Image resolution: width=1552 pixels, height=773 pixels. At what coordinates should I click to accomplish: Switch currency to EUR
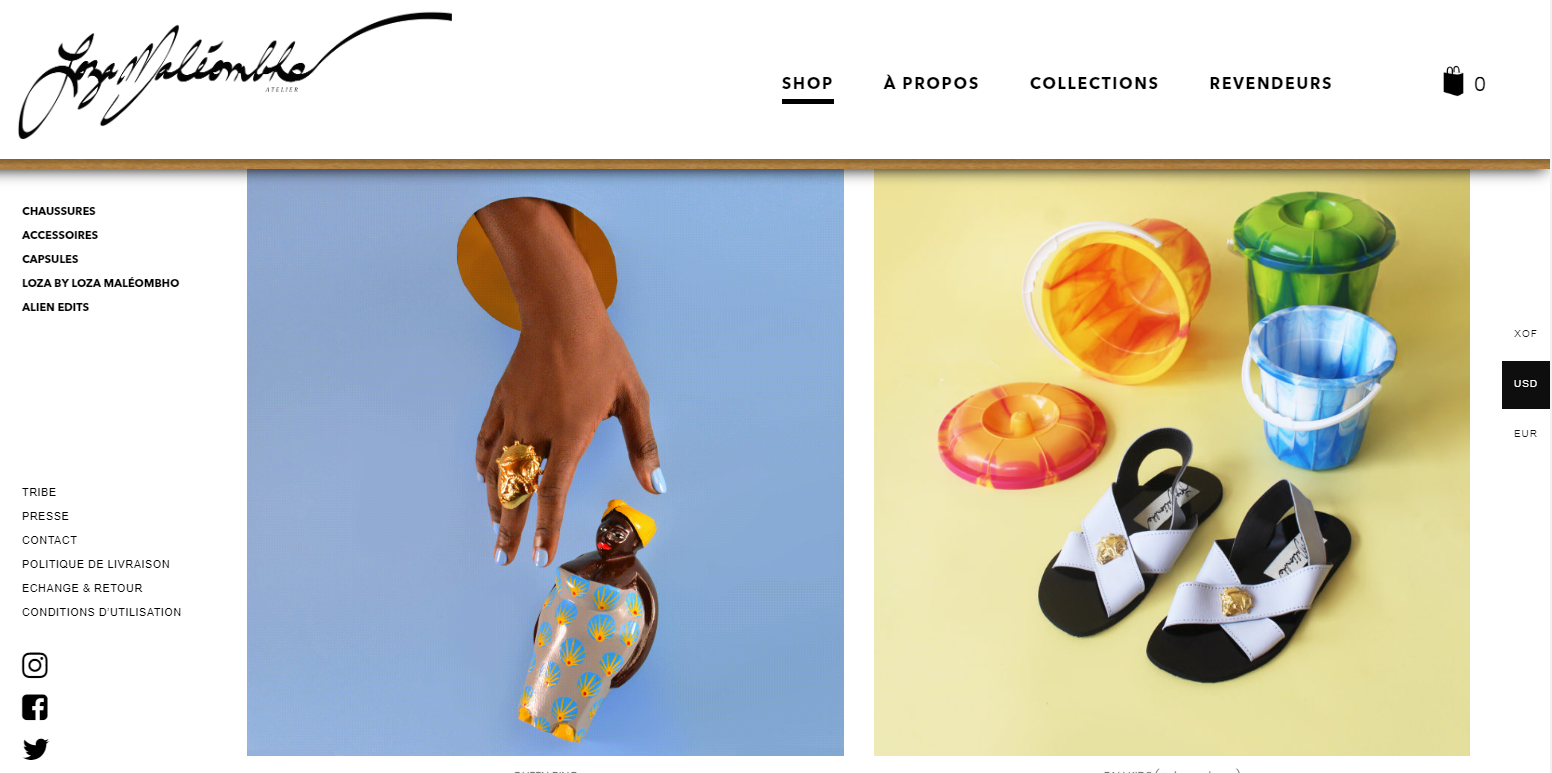[1525, 434]
